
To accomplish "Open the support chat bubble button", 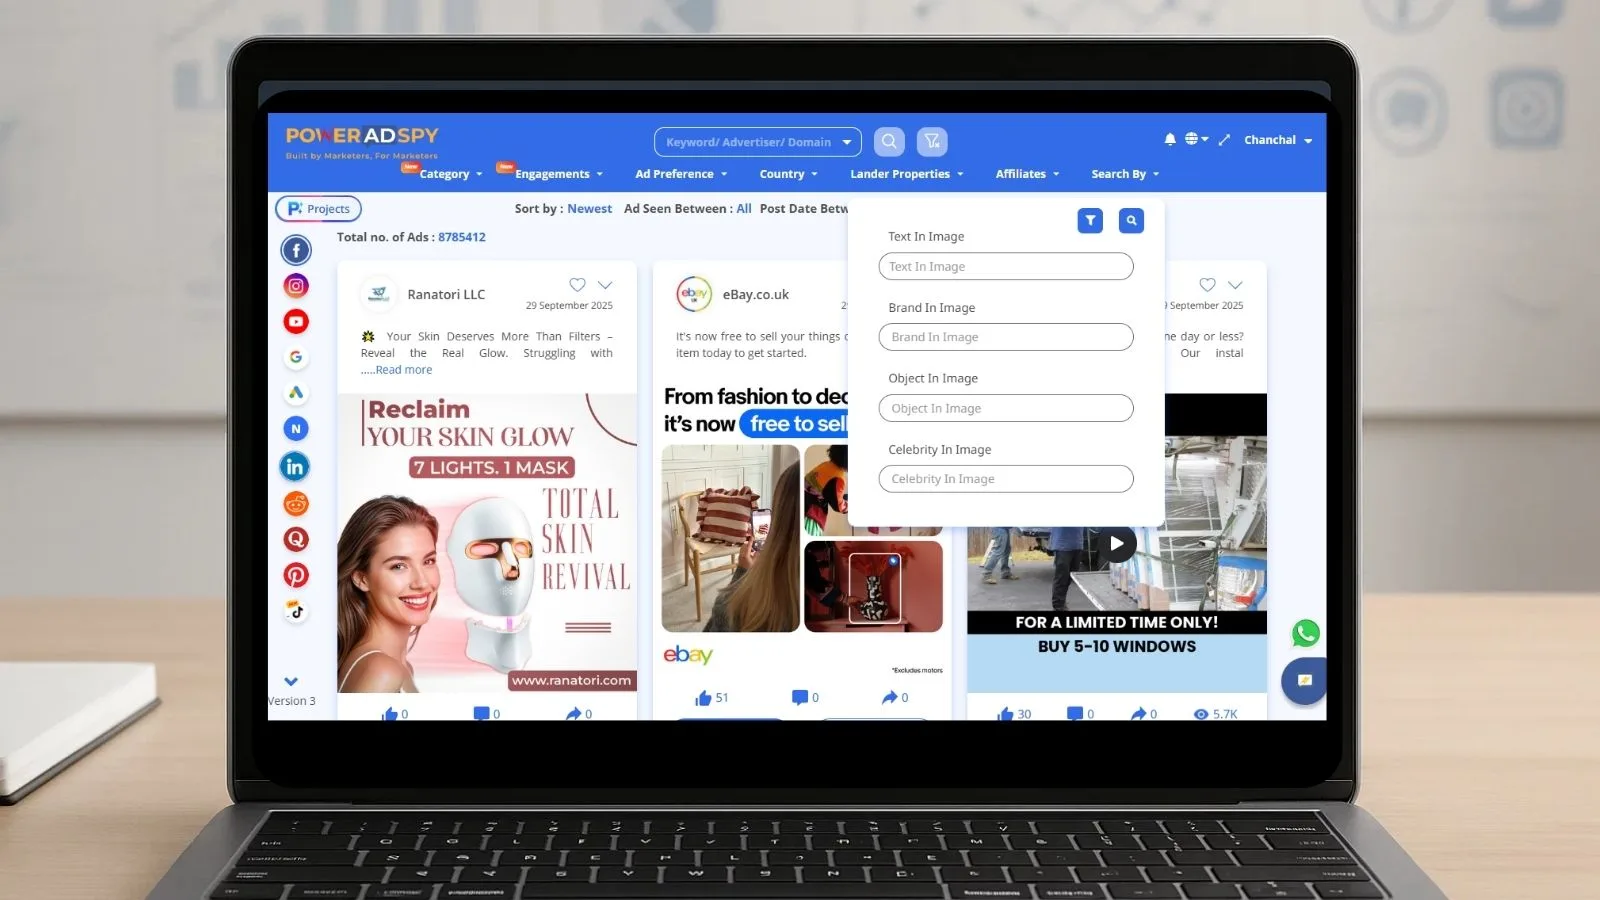I will coord(1304,681).
